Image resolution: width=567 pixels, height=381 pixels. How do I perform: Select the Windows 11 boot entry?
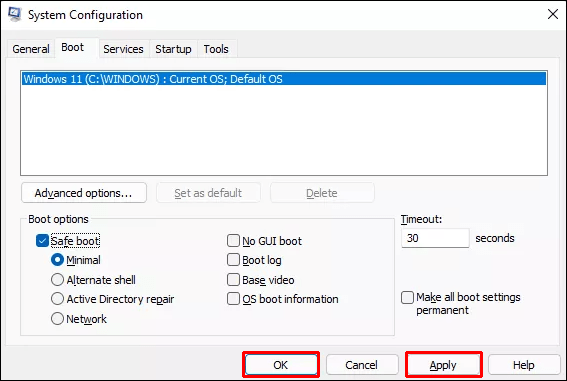pos(284,79)
